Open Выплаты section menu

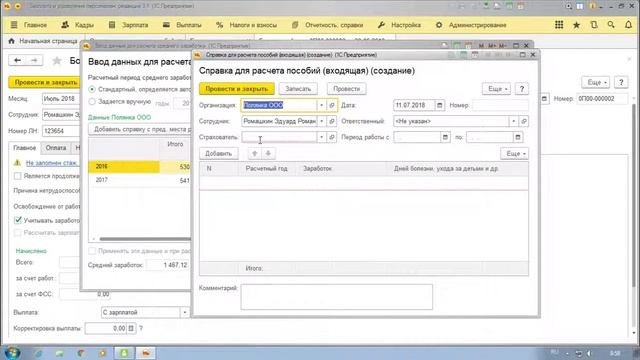pos(182,25)
